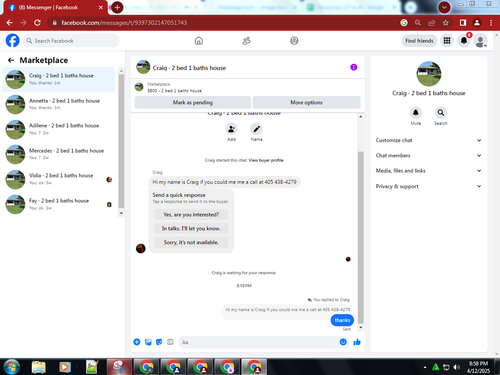Click the message pane scrollbar up arrow
This screenshot has height=375, width=500.
click(x=360, y=117)
